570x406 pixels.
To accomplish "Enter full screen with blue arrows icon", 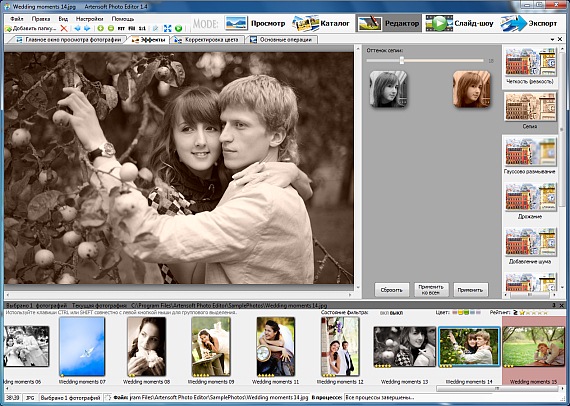I will pyautogui.click(x=168, y=28).
